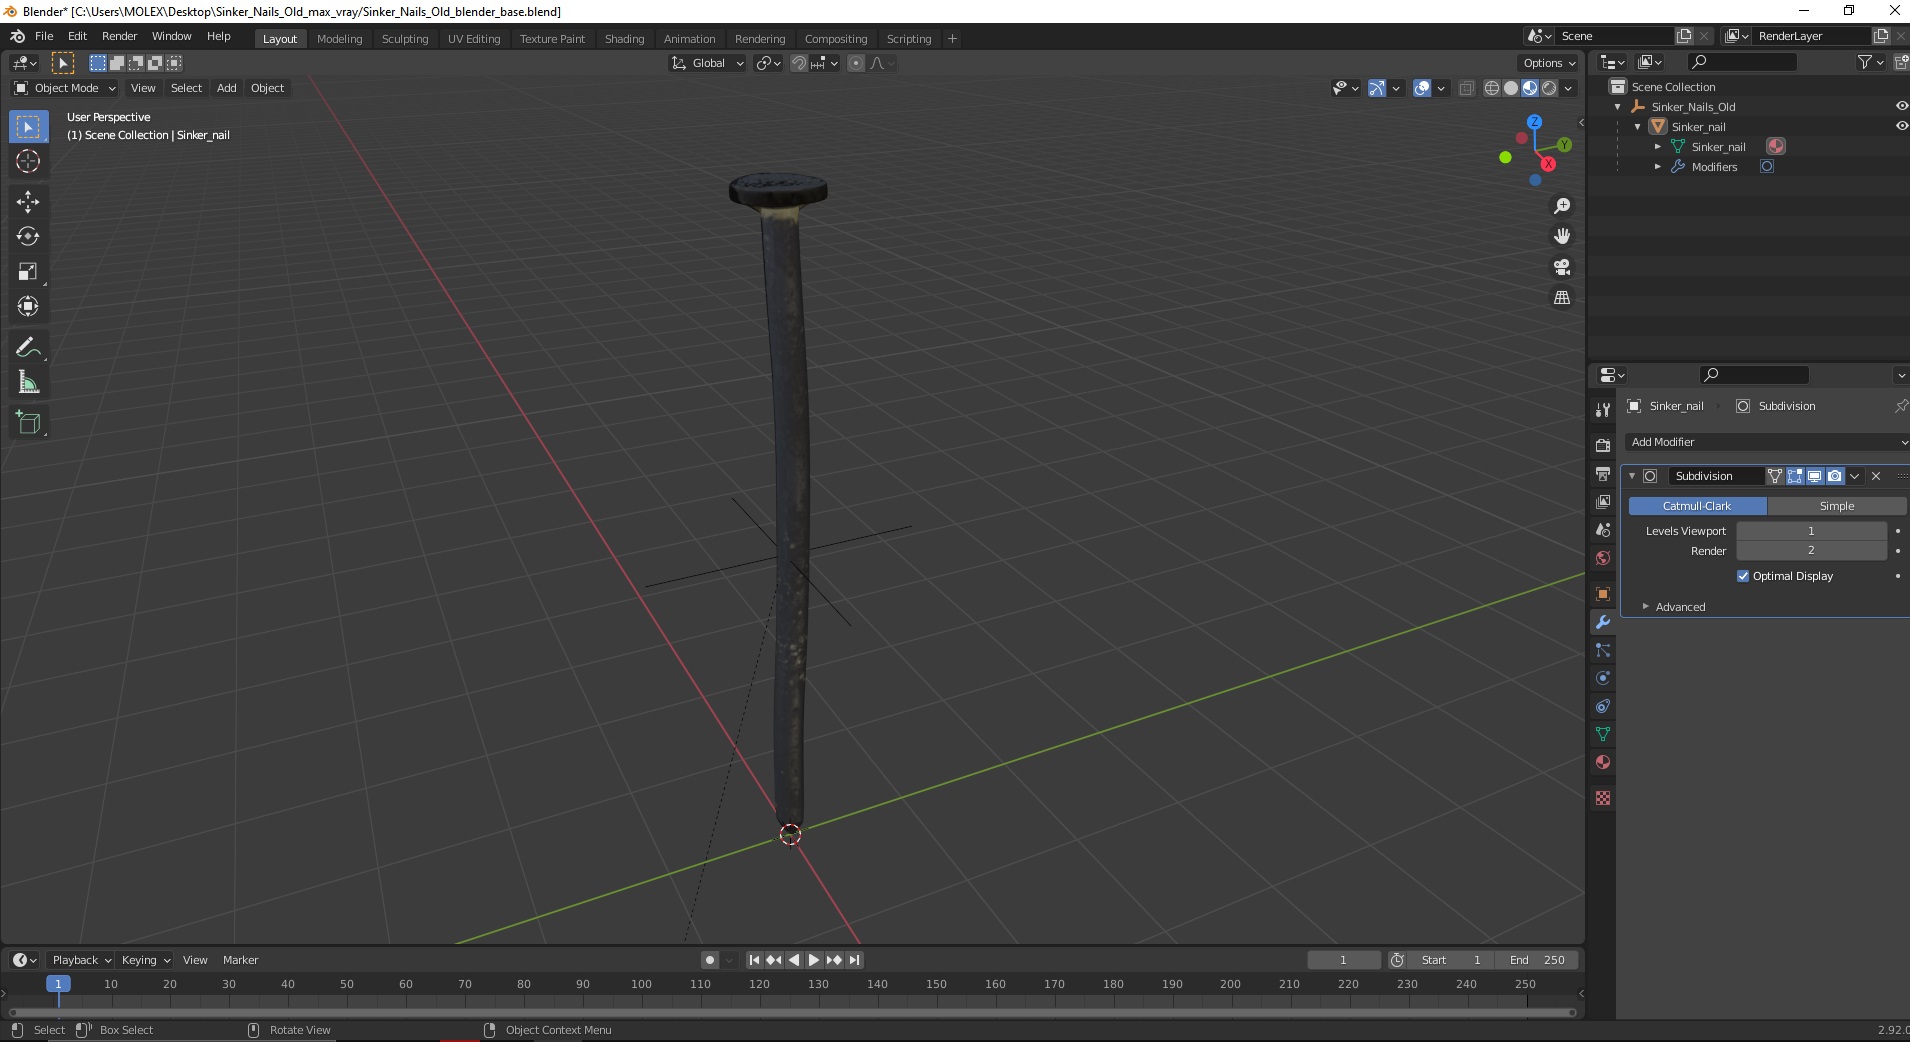
Task: Activate the Move tool
Action: [x=28, y=201]
